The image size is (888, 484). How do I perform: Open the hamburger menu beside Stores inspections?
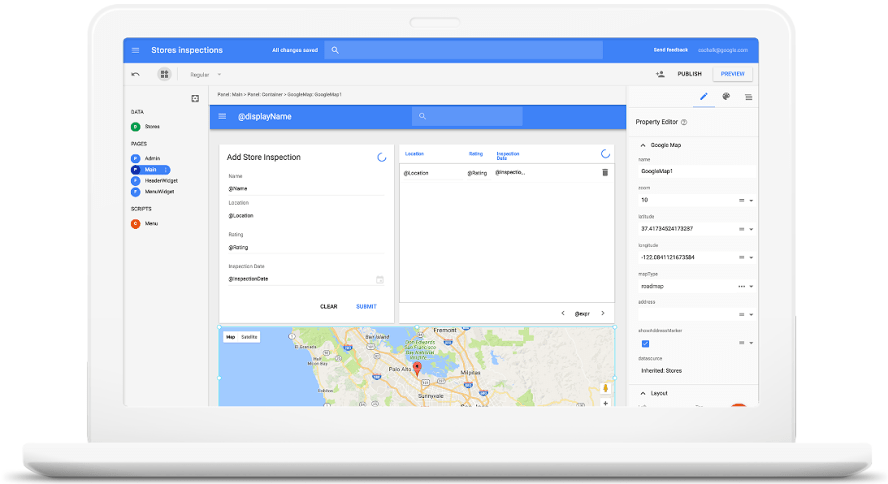pos(135,50)
